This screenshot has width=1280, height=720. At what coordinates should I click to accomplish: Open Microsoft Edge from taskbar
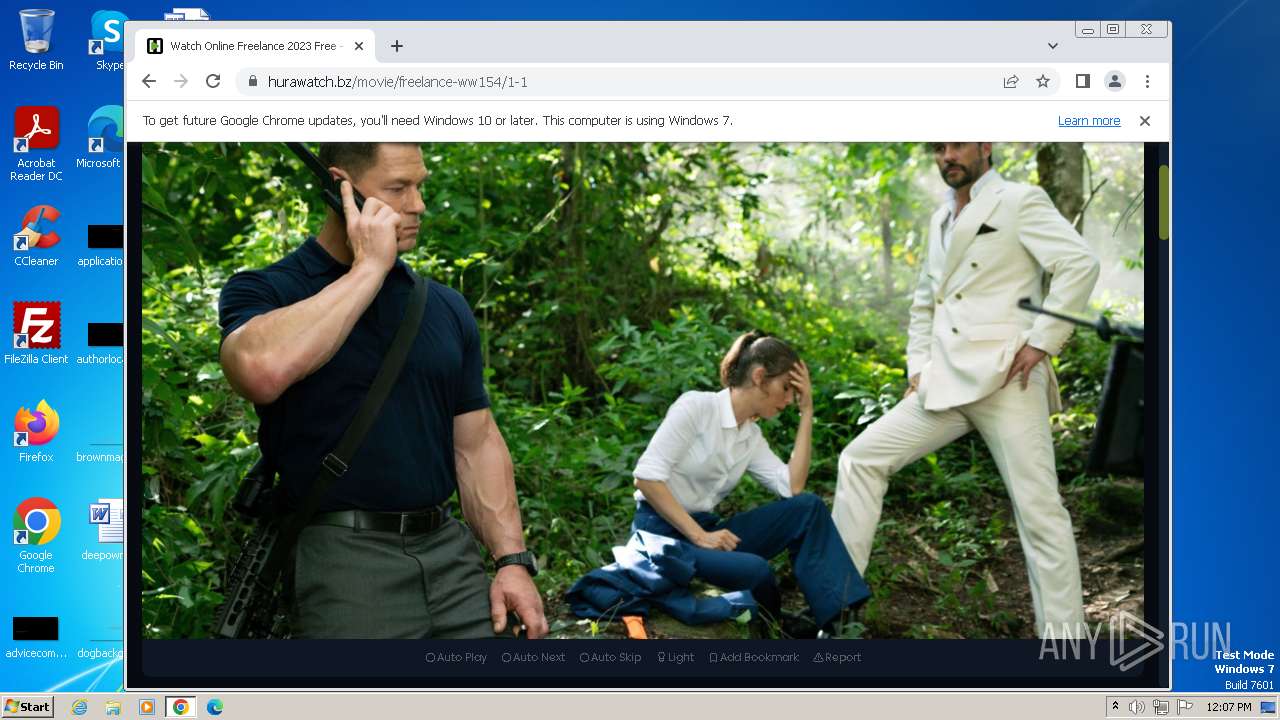point(214,707)
